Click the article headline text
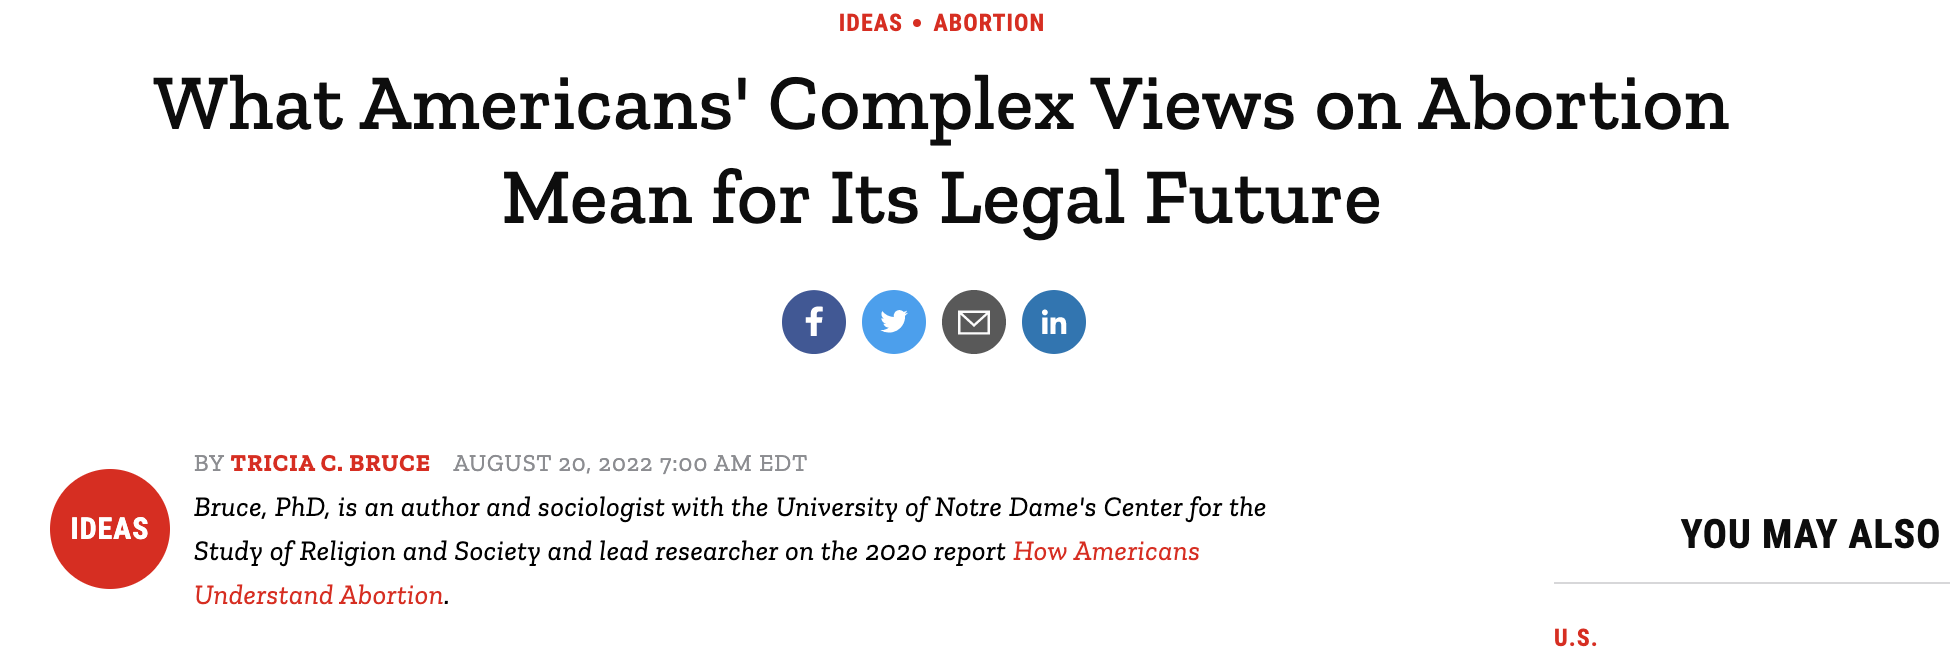The width and height of the screenshot is (1950, 672). pyautogui.click(x=941, y=106)
